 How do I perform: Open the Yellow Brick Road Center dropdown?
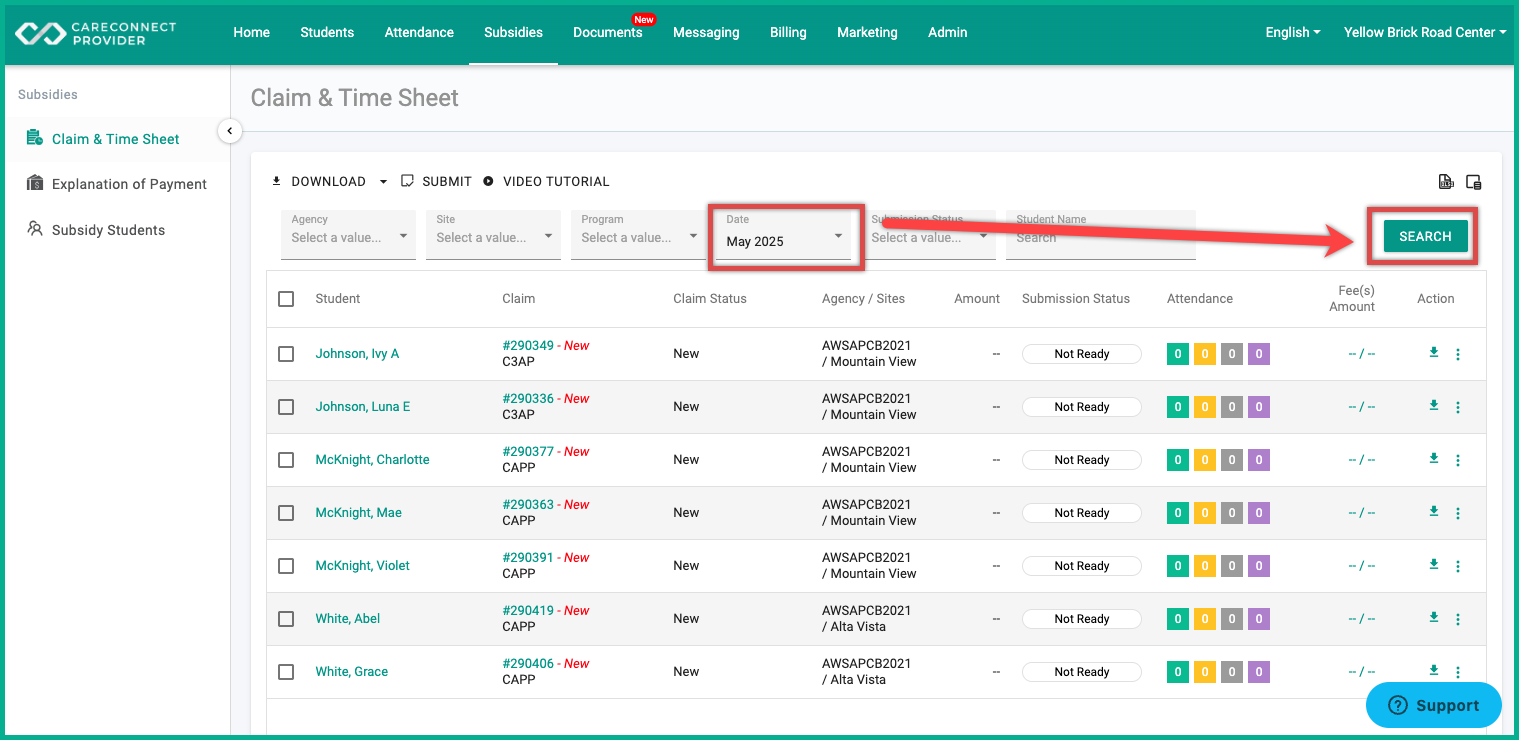pyautogui.click(x=1425, y=32)
